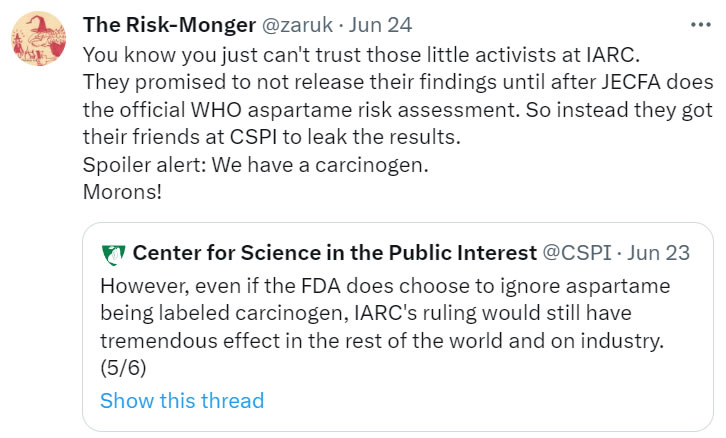The image size is (726, 438).
Task: Click the line starting 'You know you just'
Action: point(303,53)
